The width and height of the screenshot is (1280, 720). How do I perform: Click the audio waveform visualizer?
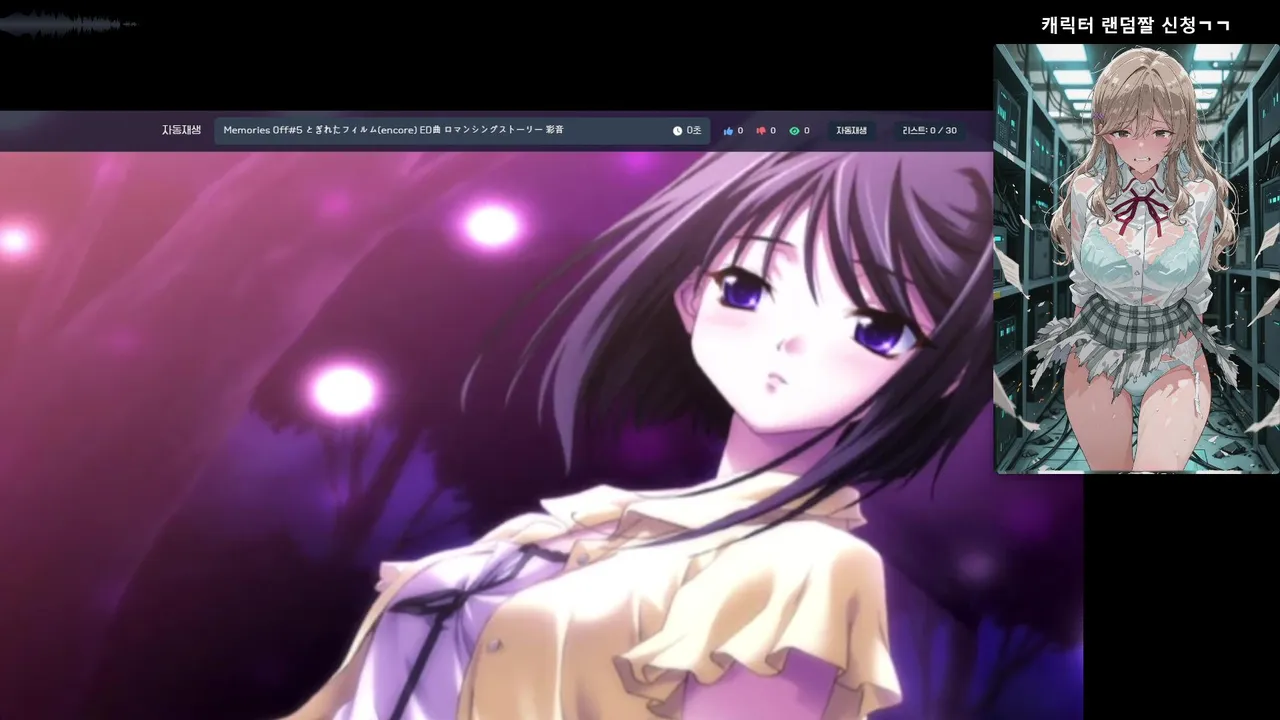click(x=68, y=24)
